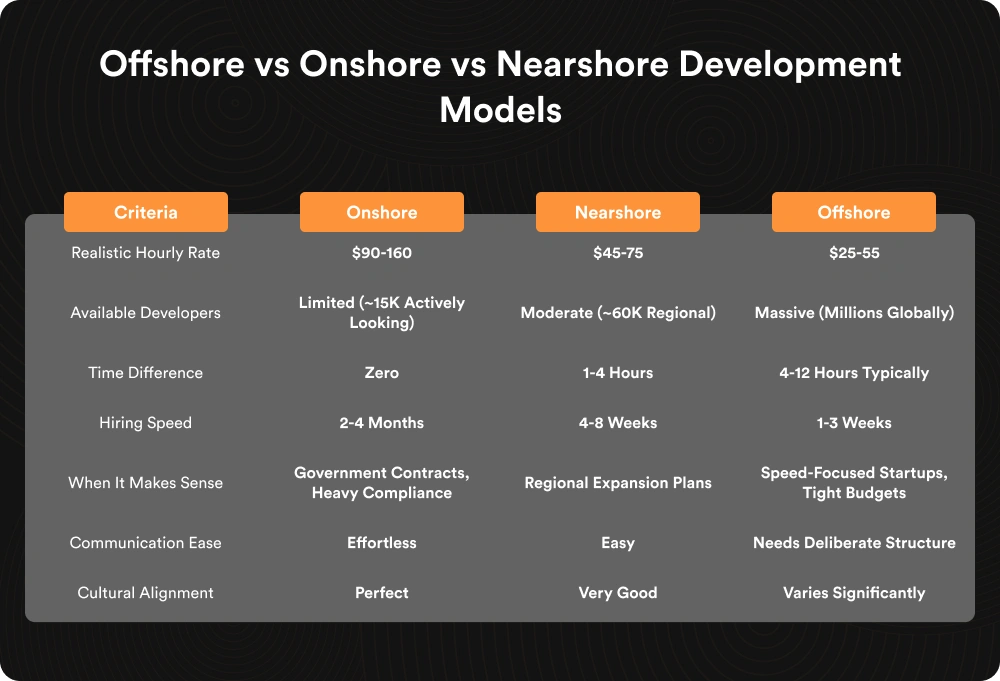Image resolution: width=1000 pixels, height=681 pixels.
Task: Select the Massive (Millions Globally) cell
Action: [x=853, y=312]
